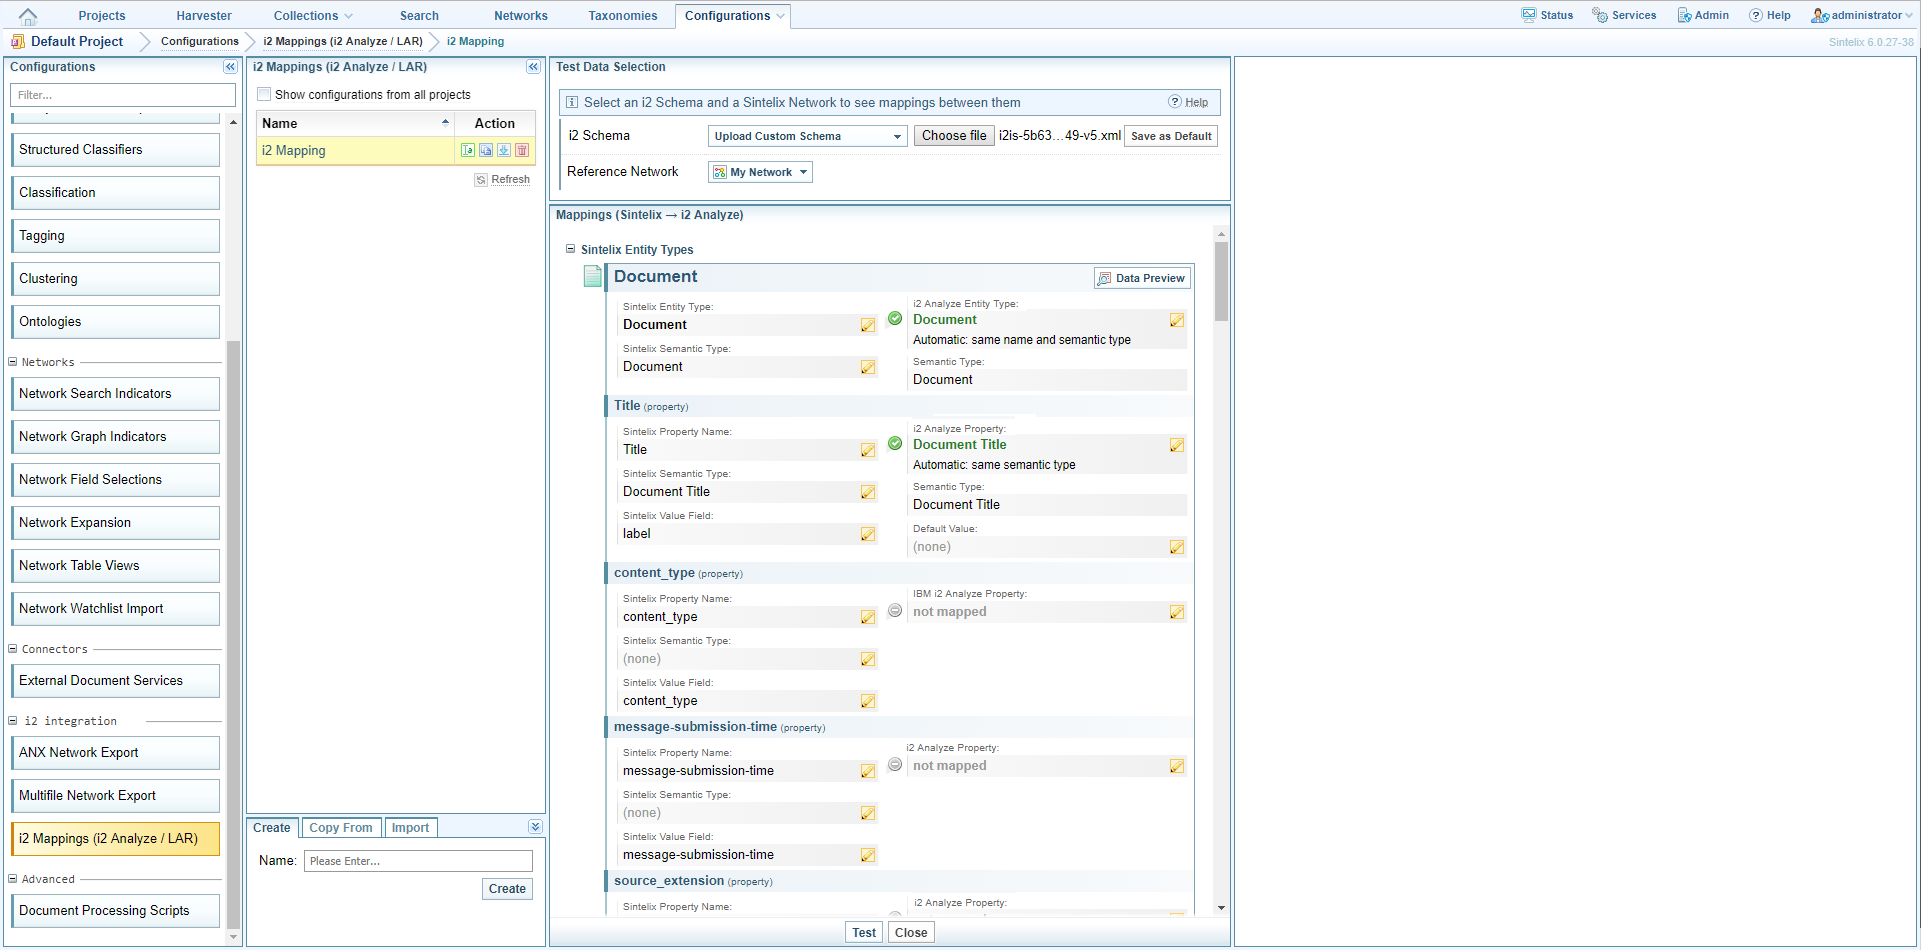The image size is (1921, 950).
Task: Click the Data Preview button
Action: click(1141, 278)
